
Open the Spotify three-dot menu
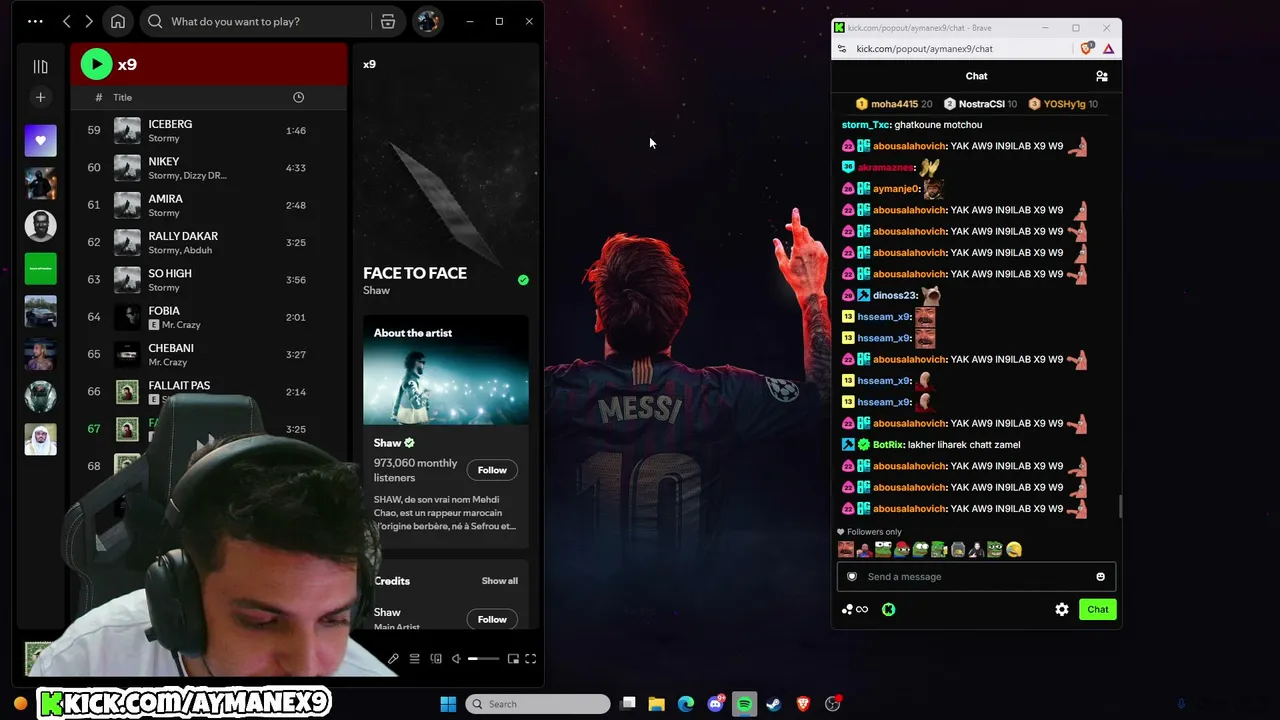coord(35,21)
